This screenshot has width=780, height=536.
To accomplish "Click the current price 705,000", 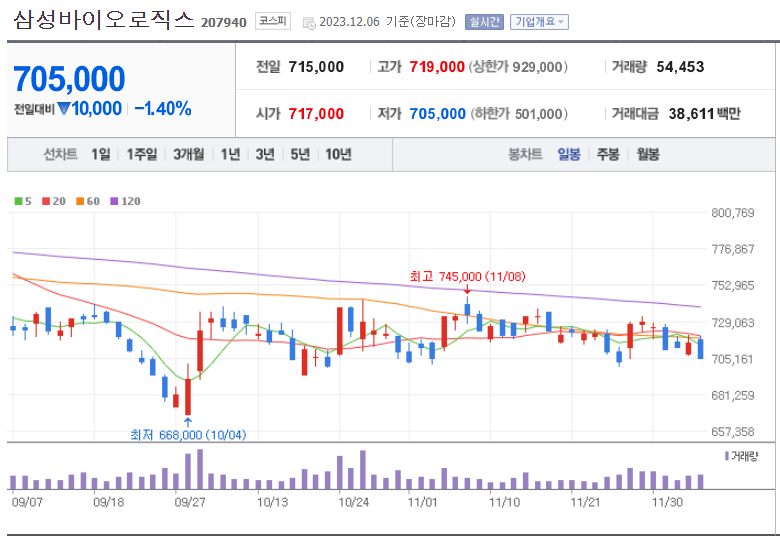I will click(69, 79).
